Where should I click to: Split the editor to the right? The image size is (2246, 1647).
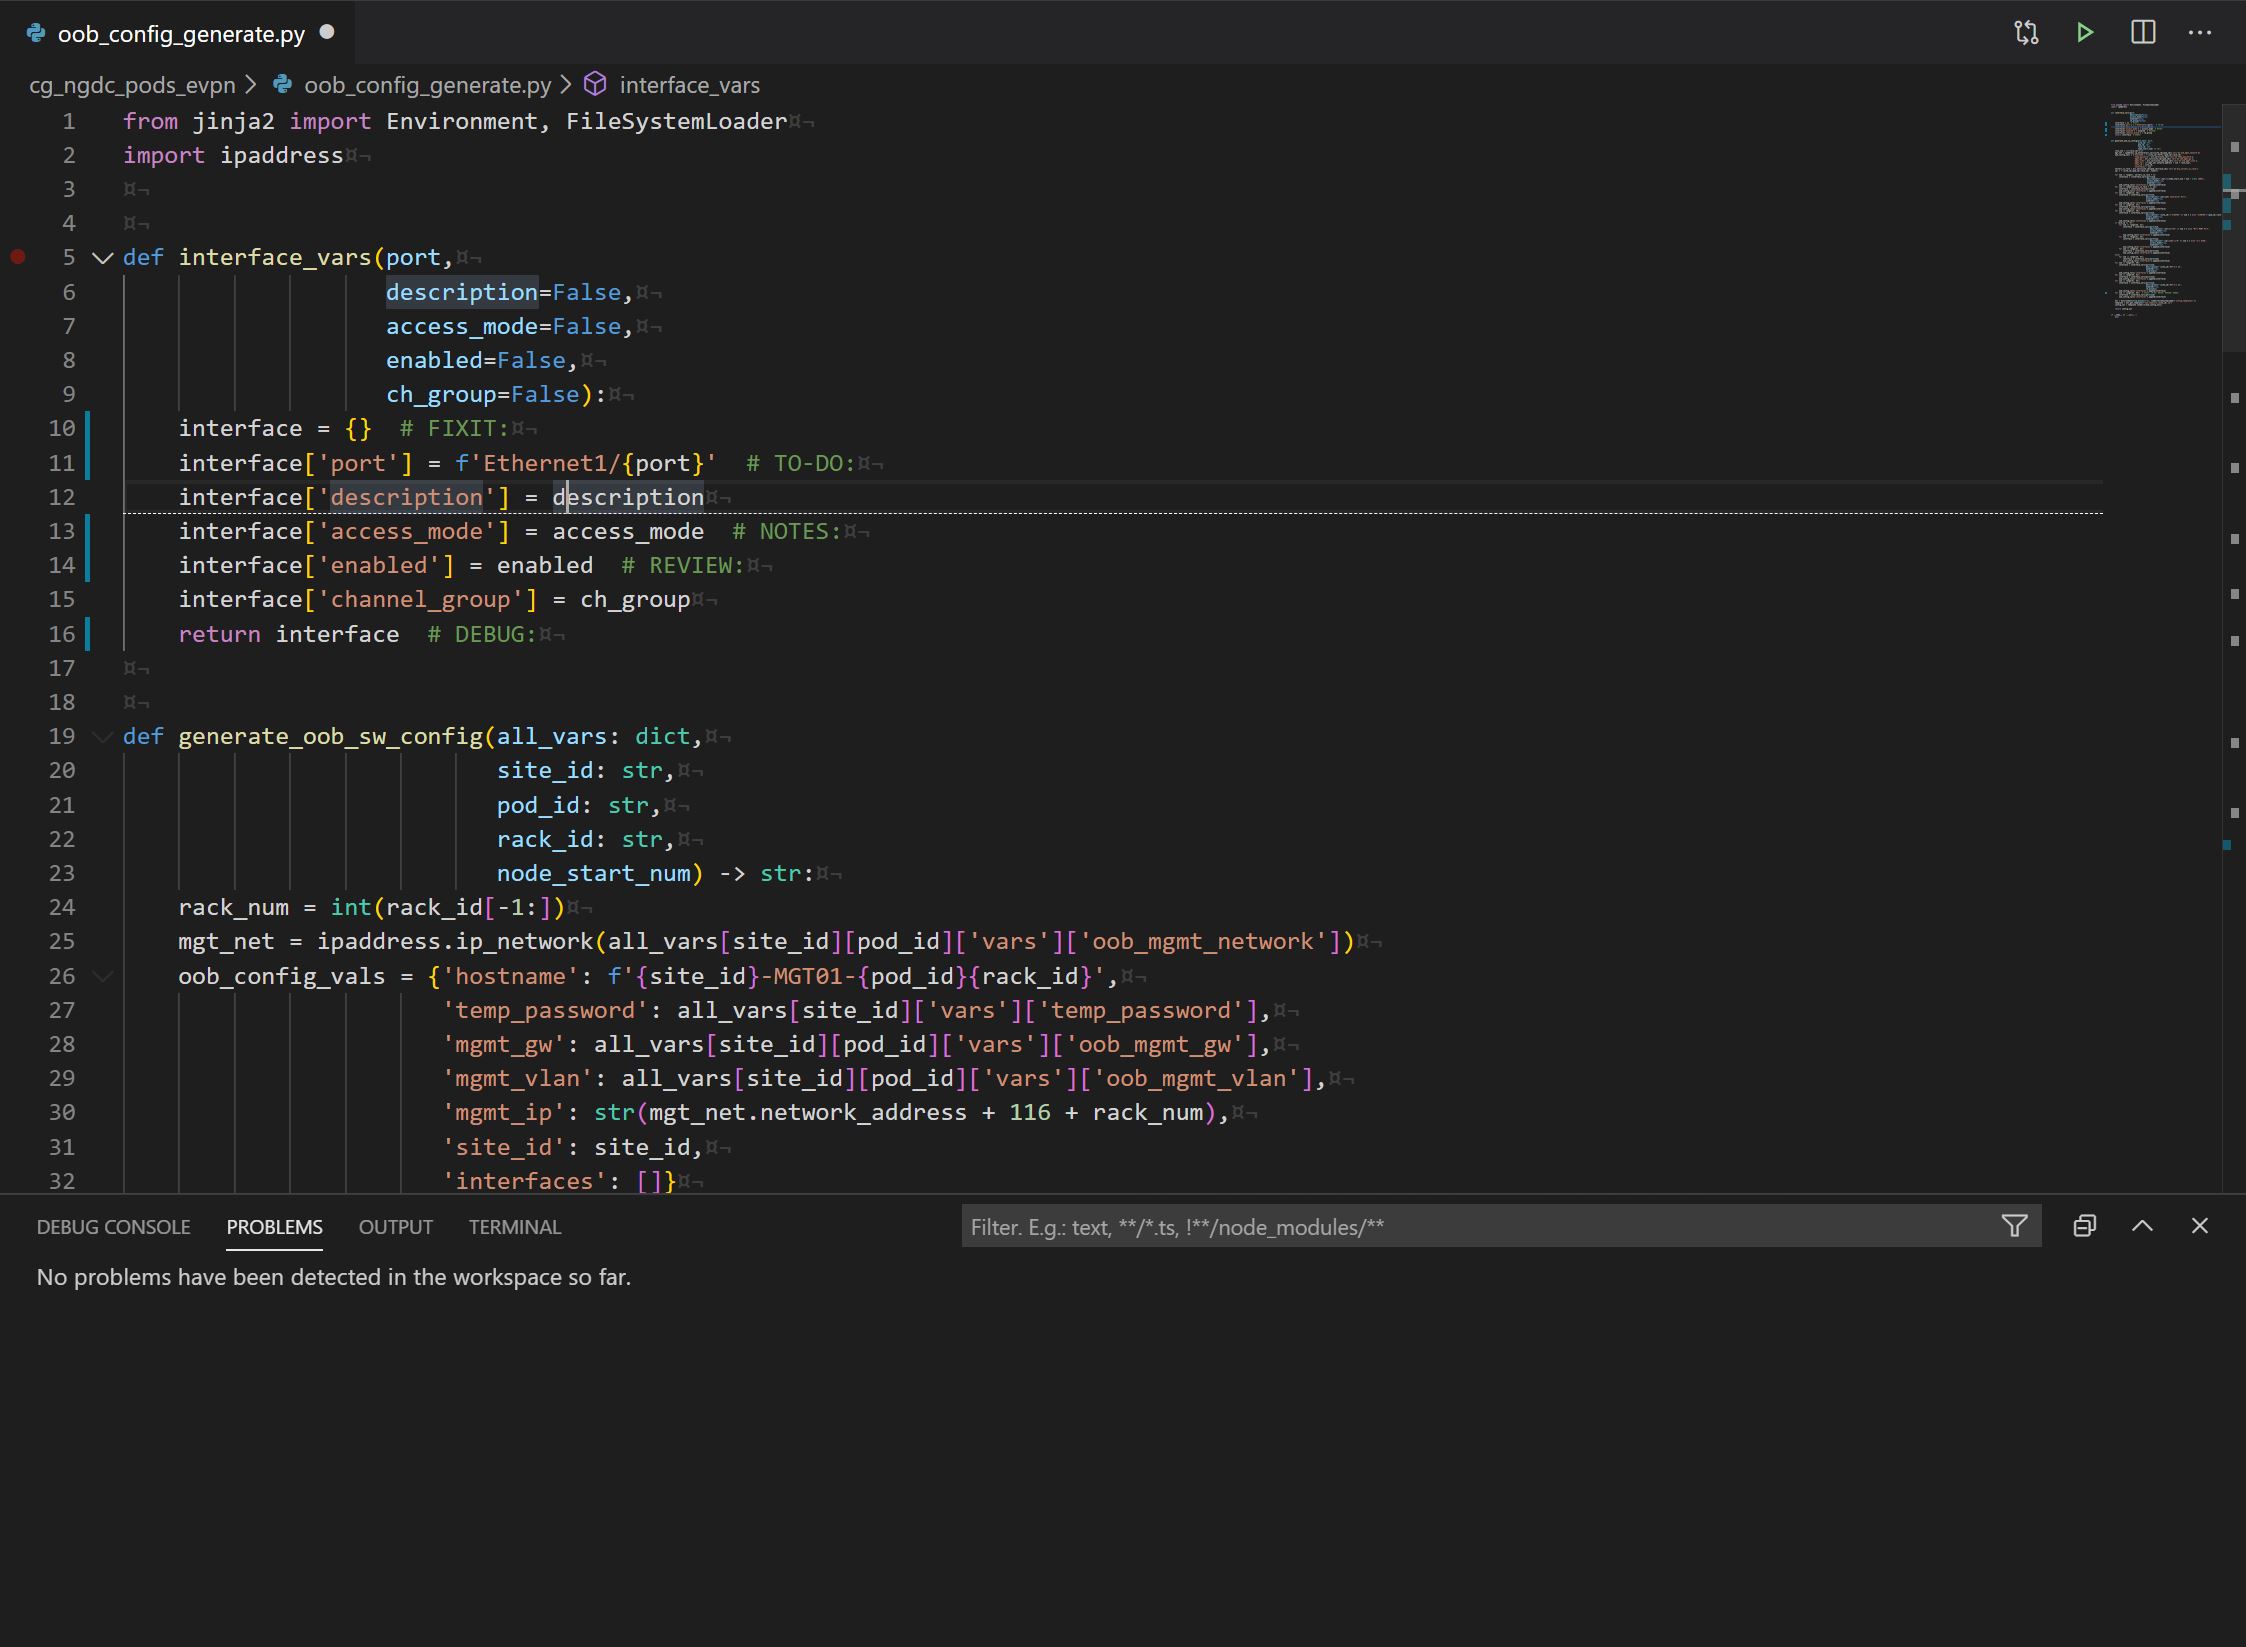[2143, 33]
